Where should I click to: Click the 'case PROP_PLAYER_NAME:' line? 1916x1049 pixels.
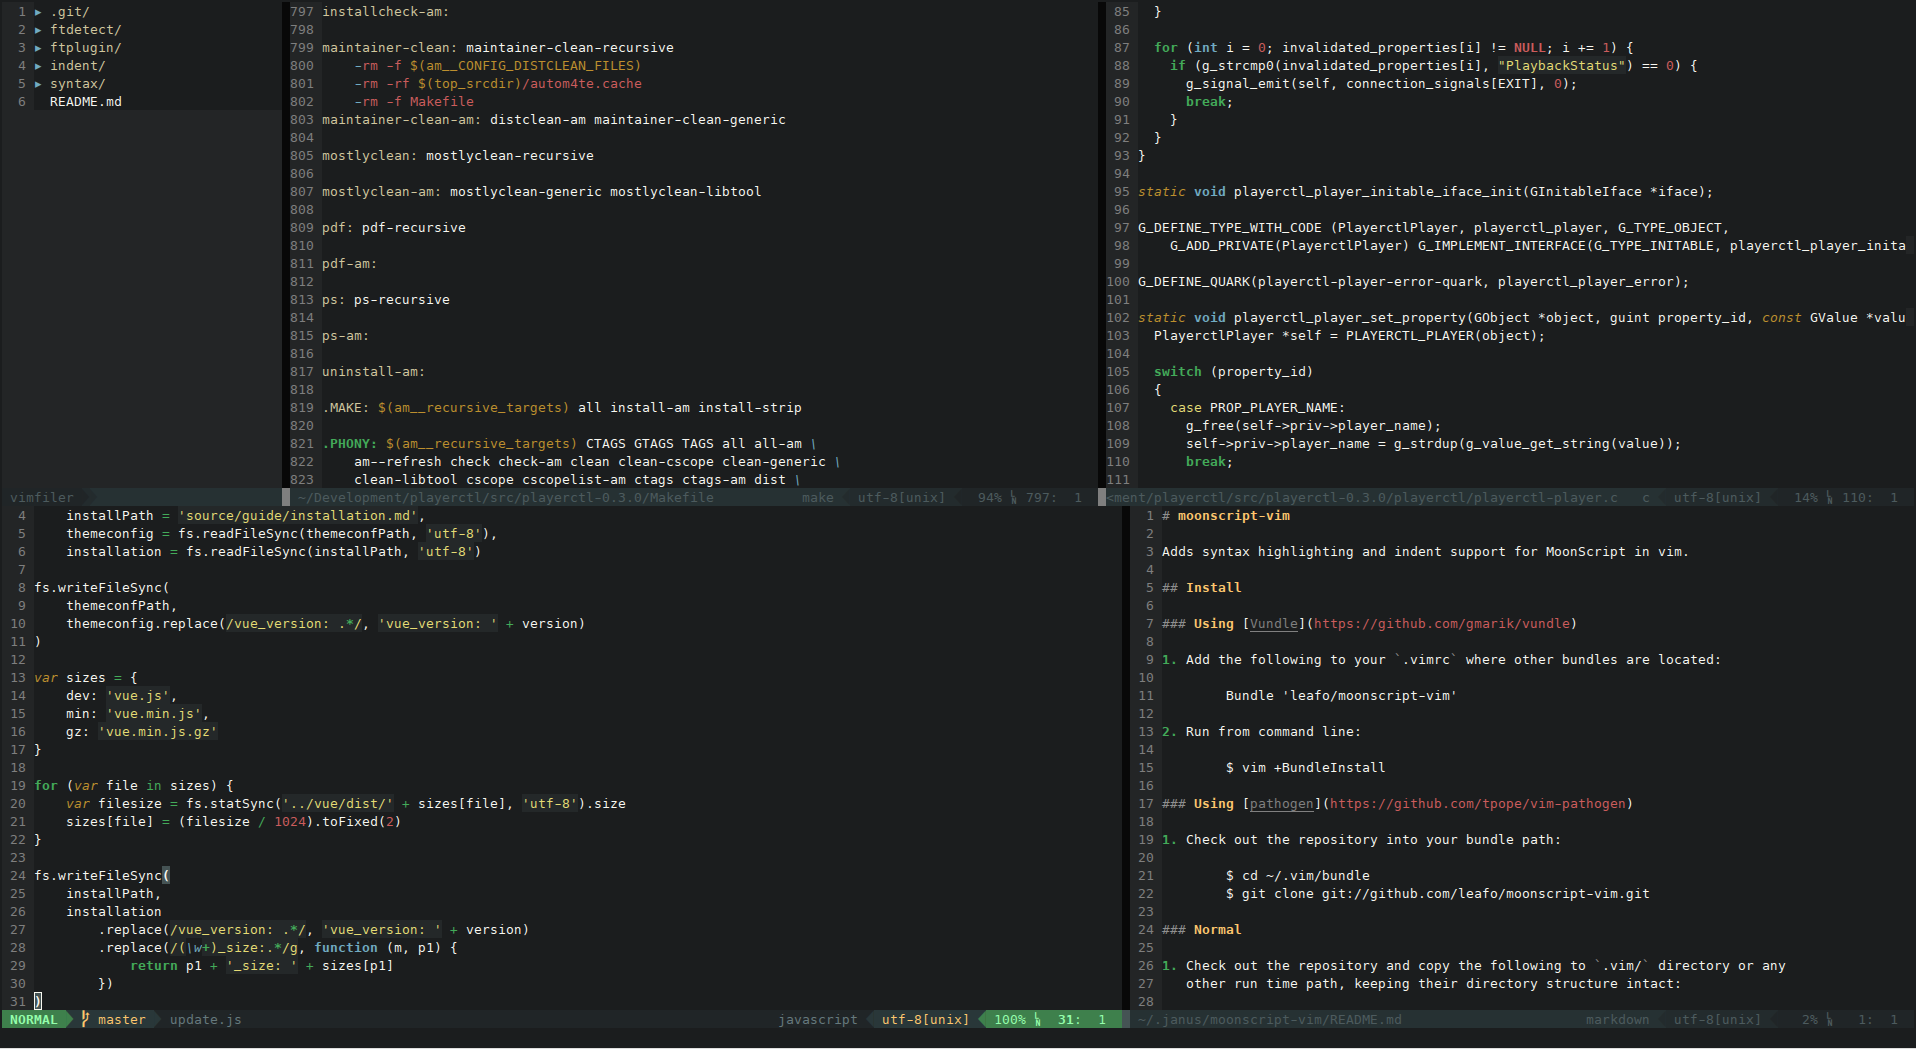click(x=1258, y=408)
